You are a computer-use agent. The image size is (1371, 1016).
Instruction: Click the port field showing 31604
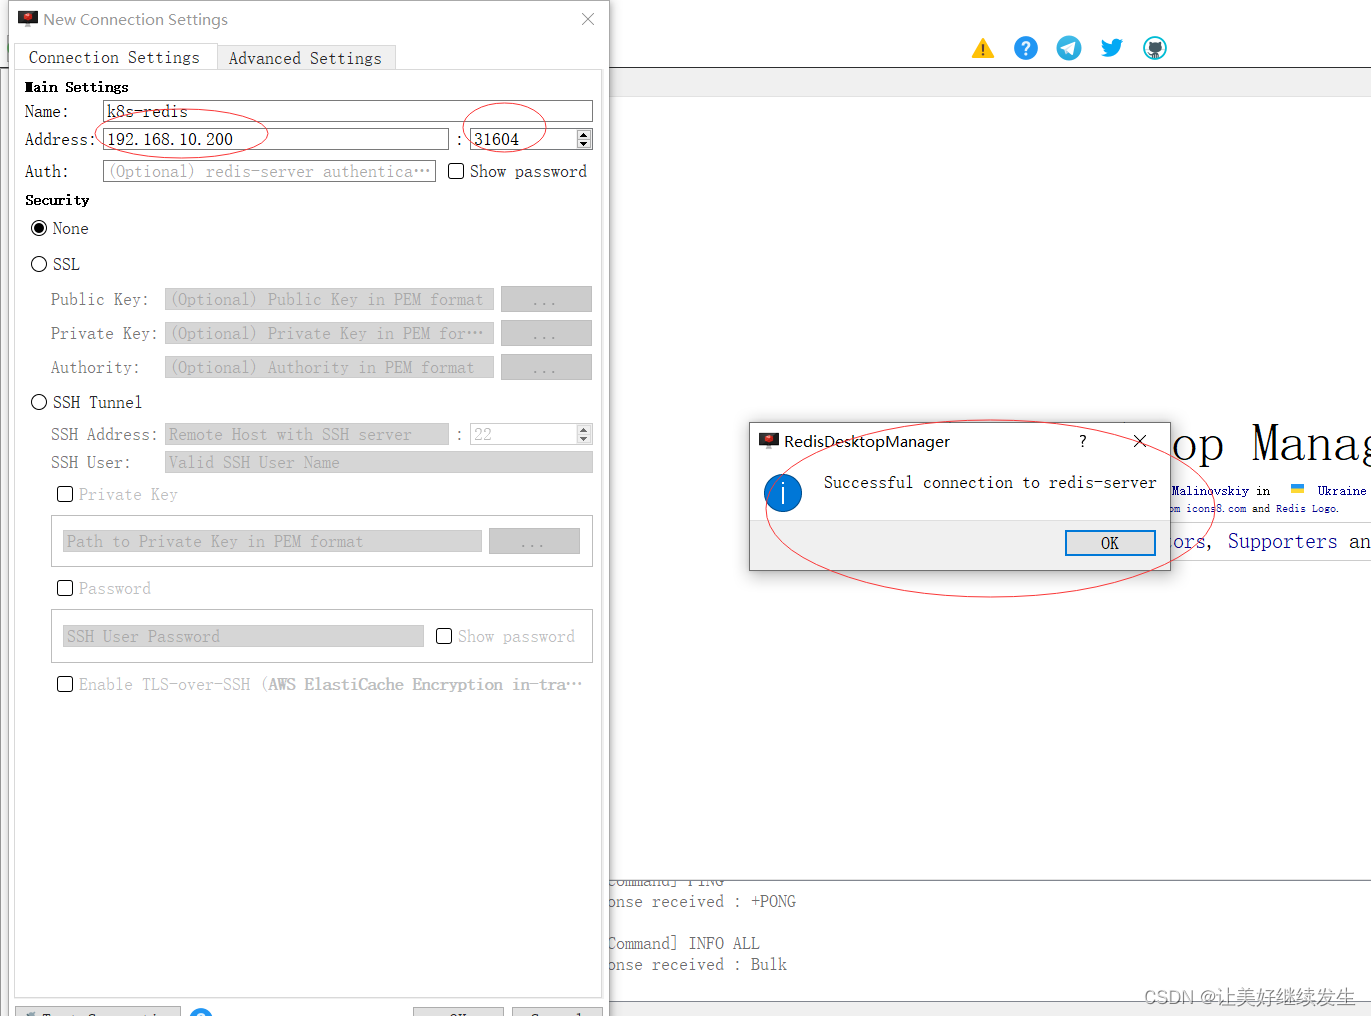click(x=524, y=139)
